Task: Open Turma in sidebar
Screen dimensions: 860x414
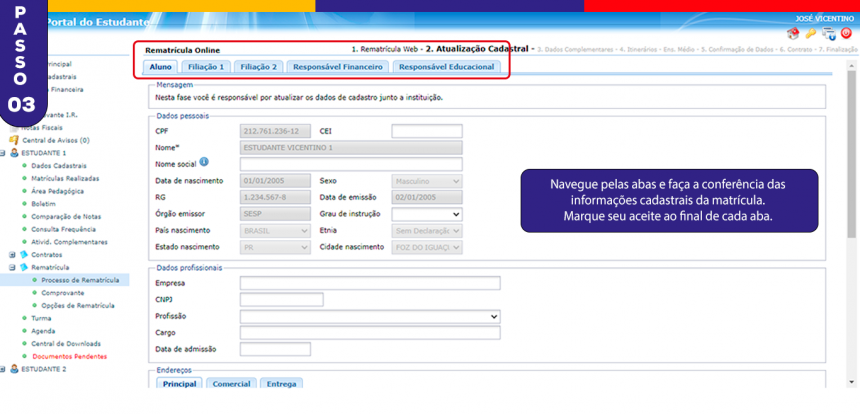Action: tap(41, 318)
